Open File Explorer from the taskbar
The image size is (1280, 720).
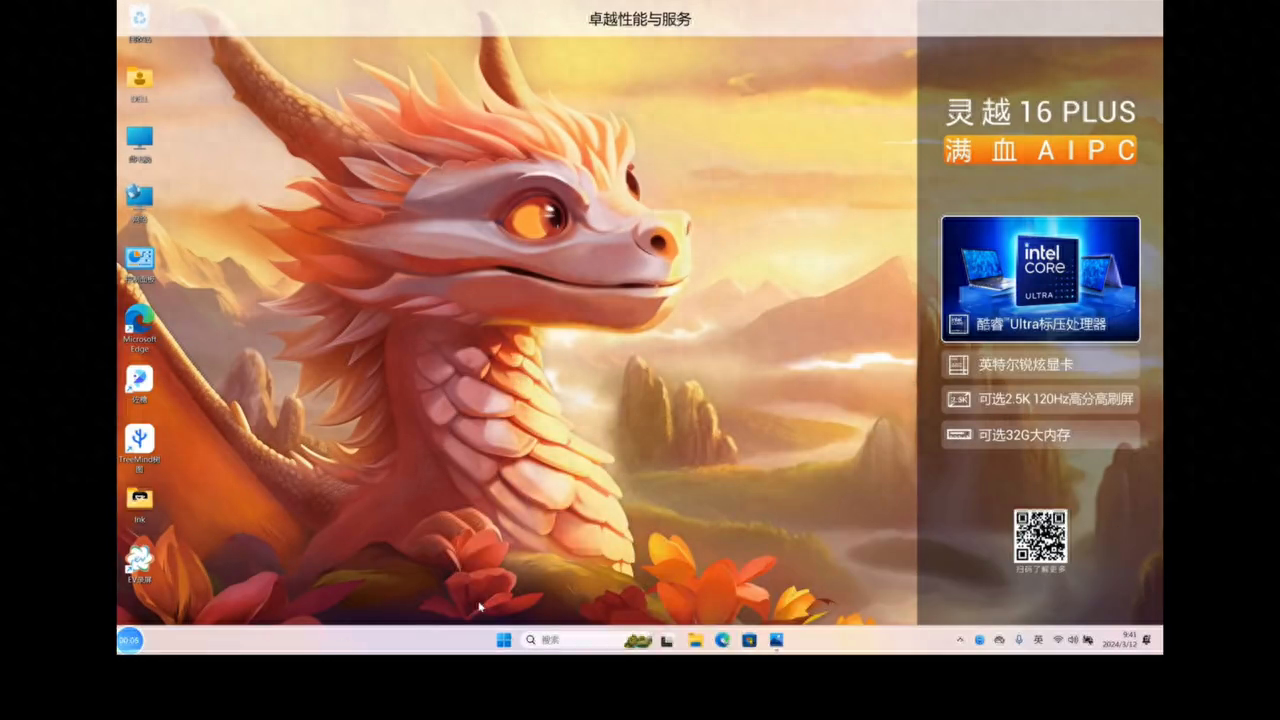[x=694, y=640]
